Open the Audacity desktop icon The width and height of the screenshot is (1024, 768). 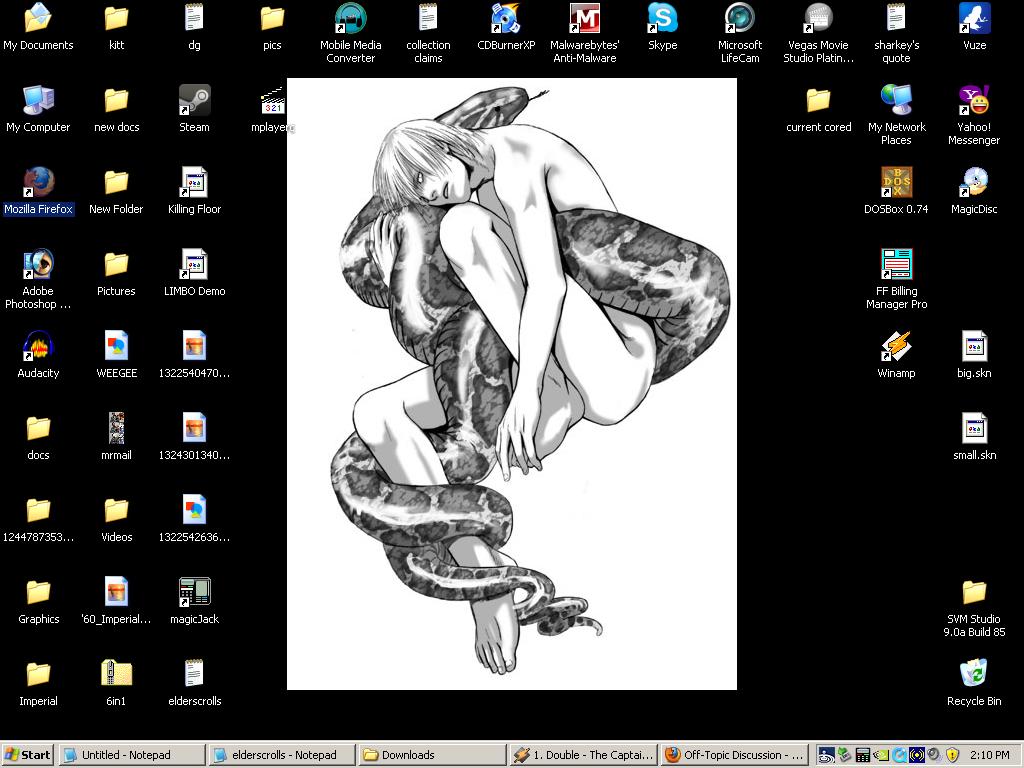pyautogui.click(x=38, y=347)
